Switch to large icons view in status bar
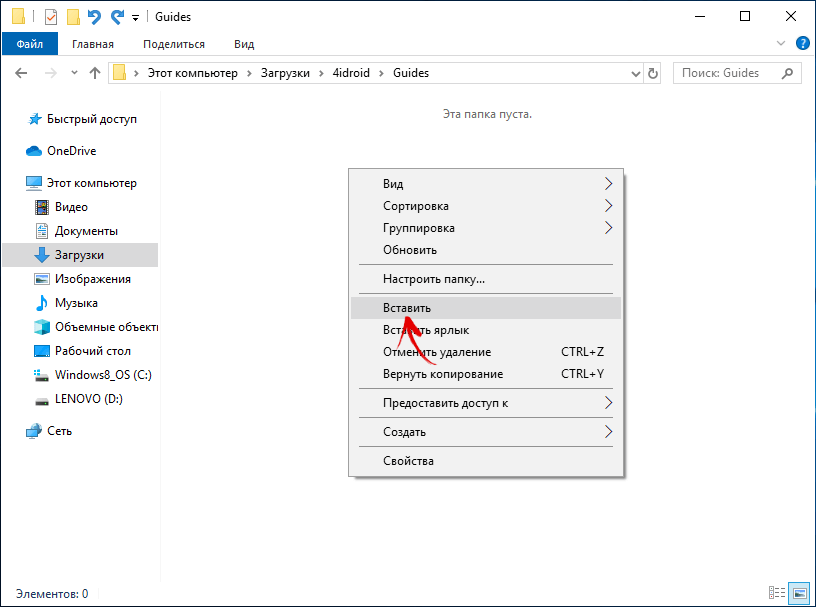 [x=798, y=594]
